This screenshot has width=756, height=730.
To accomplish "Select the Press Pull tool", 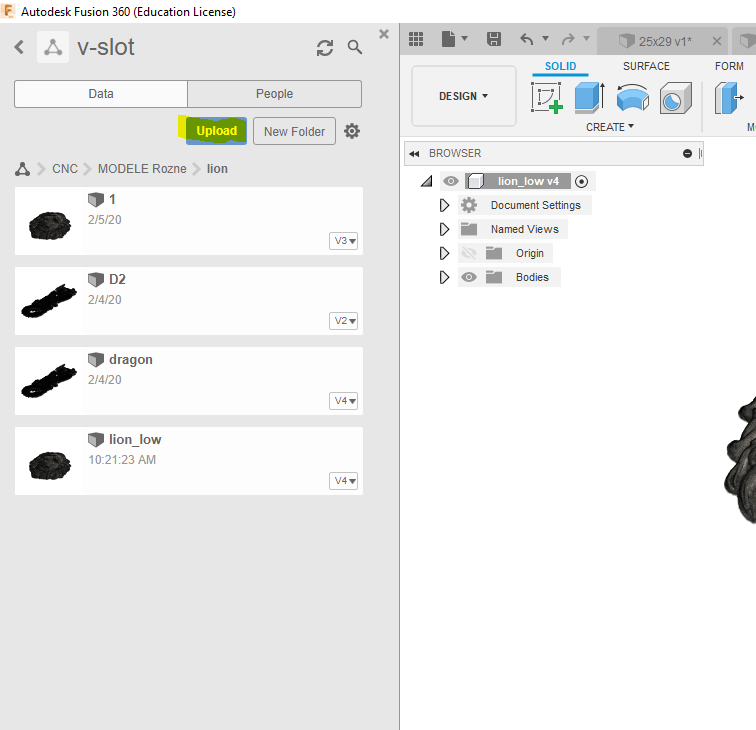I will [729, 98].
